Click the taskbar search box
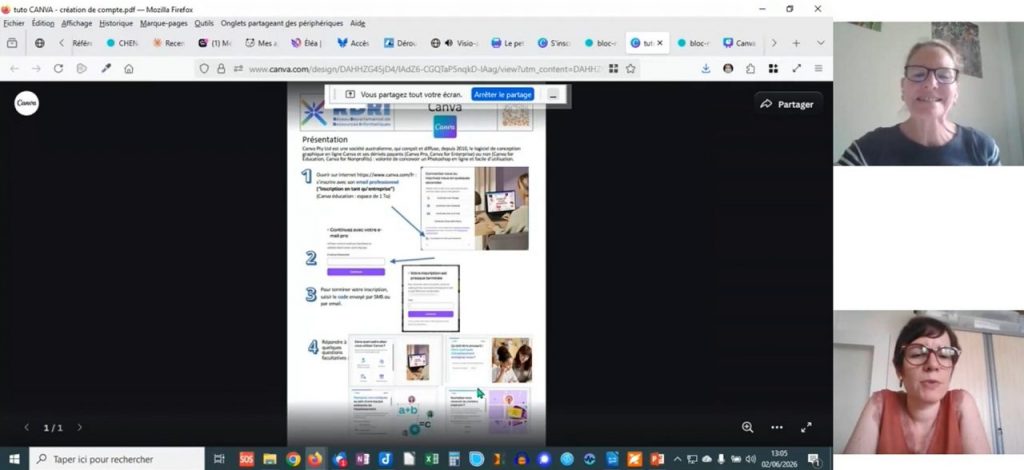Screen dimensions: 1024x470 tap(118, 459)
